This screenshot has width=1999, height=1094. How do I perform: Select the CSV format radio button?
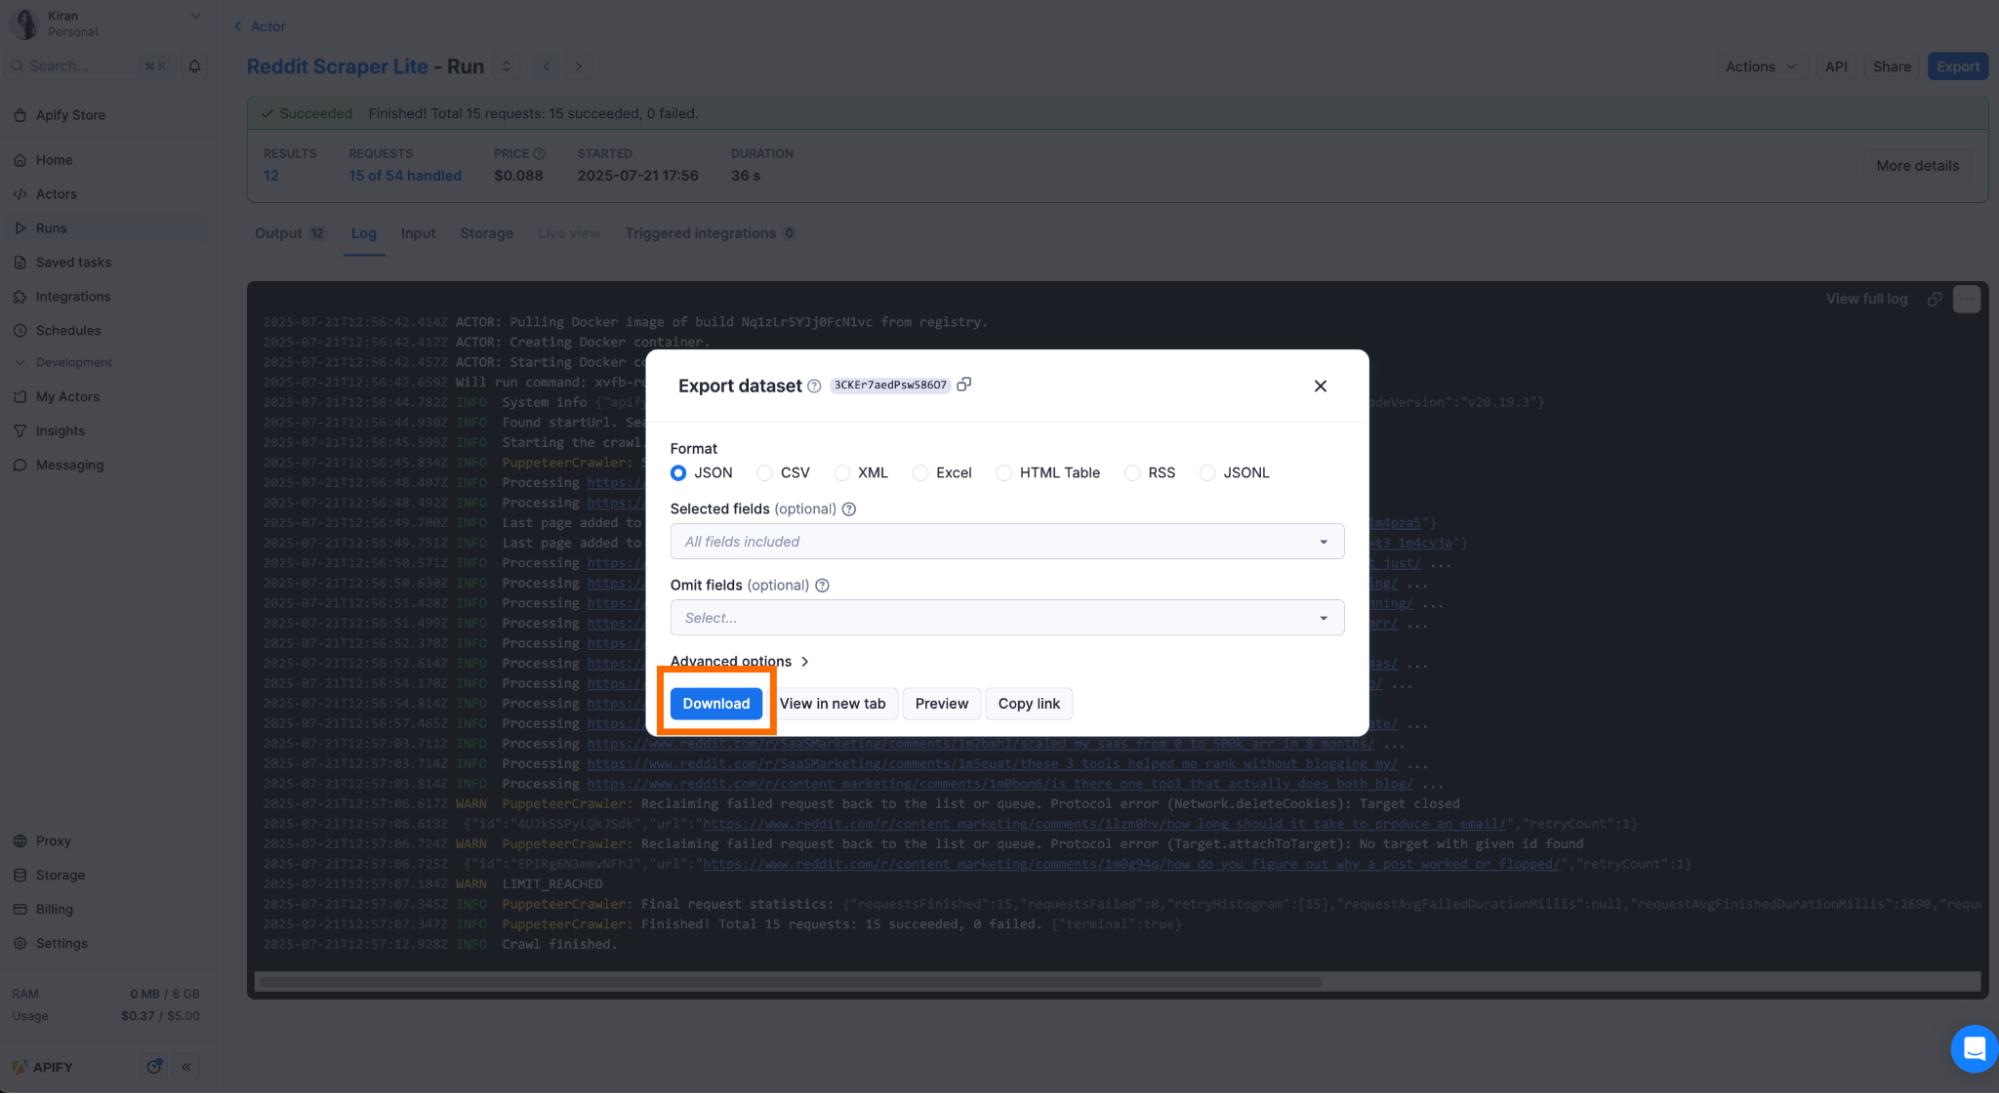point(765,473)
